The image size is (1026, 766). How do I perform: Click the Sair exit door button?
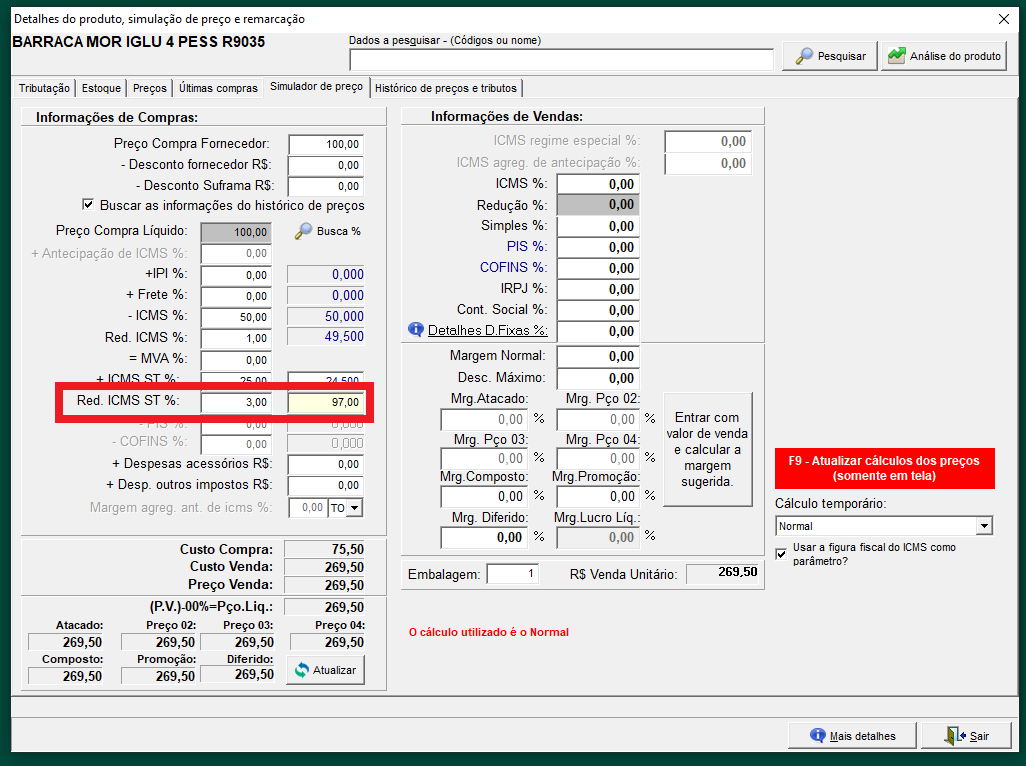click(x=966, y=736)
